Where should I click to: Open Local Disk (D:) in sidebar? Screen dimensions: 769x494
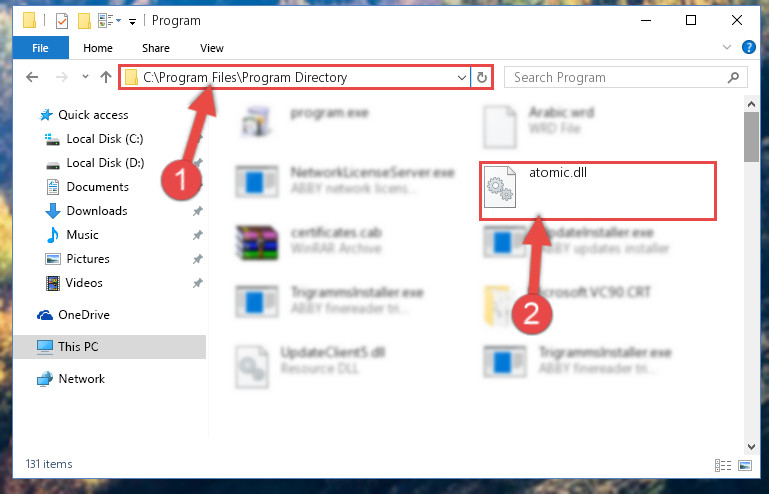click(x=105, y=163)
